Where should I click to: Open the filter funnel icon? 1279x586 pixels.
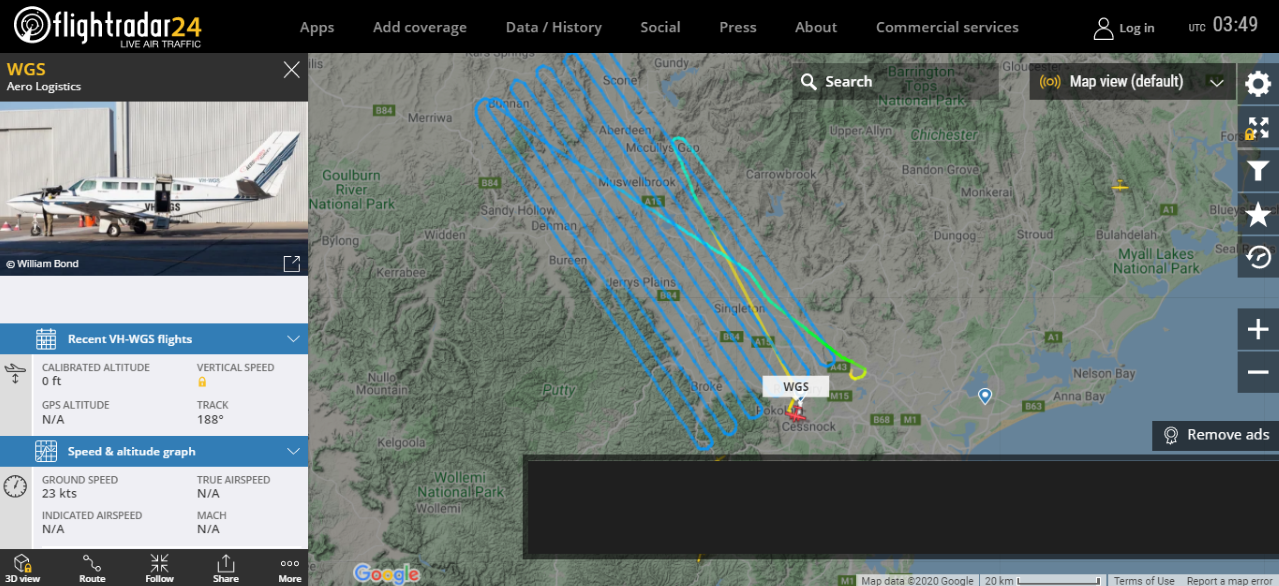click(x=1258, y=171)
